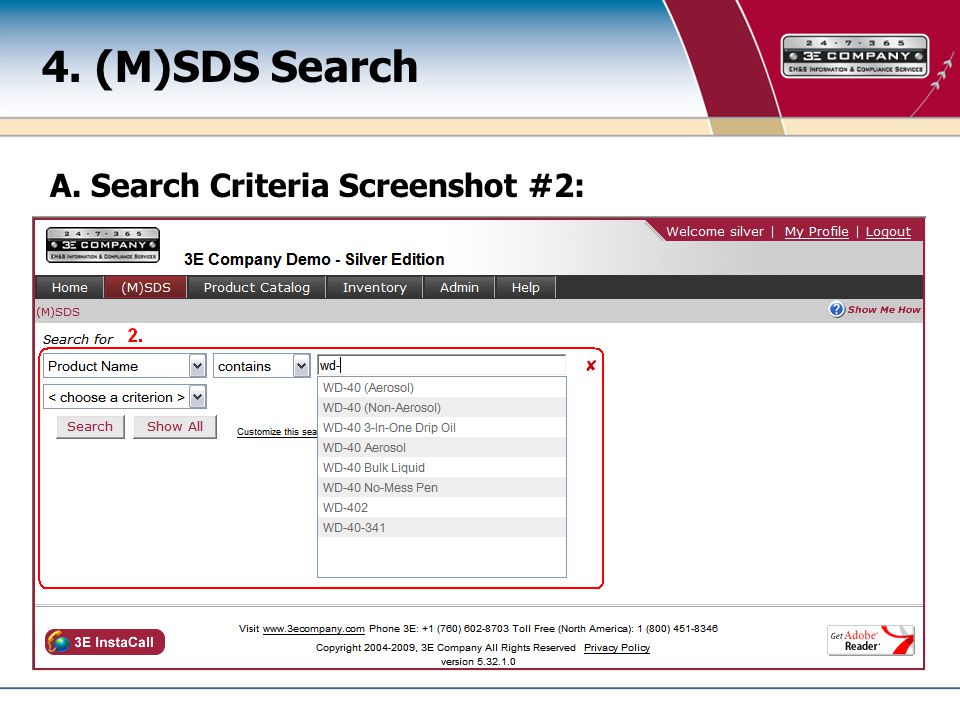This screenshot has height=720, width=960.
Task: Click the Logout link
Action: click(888, 231)
